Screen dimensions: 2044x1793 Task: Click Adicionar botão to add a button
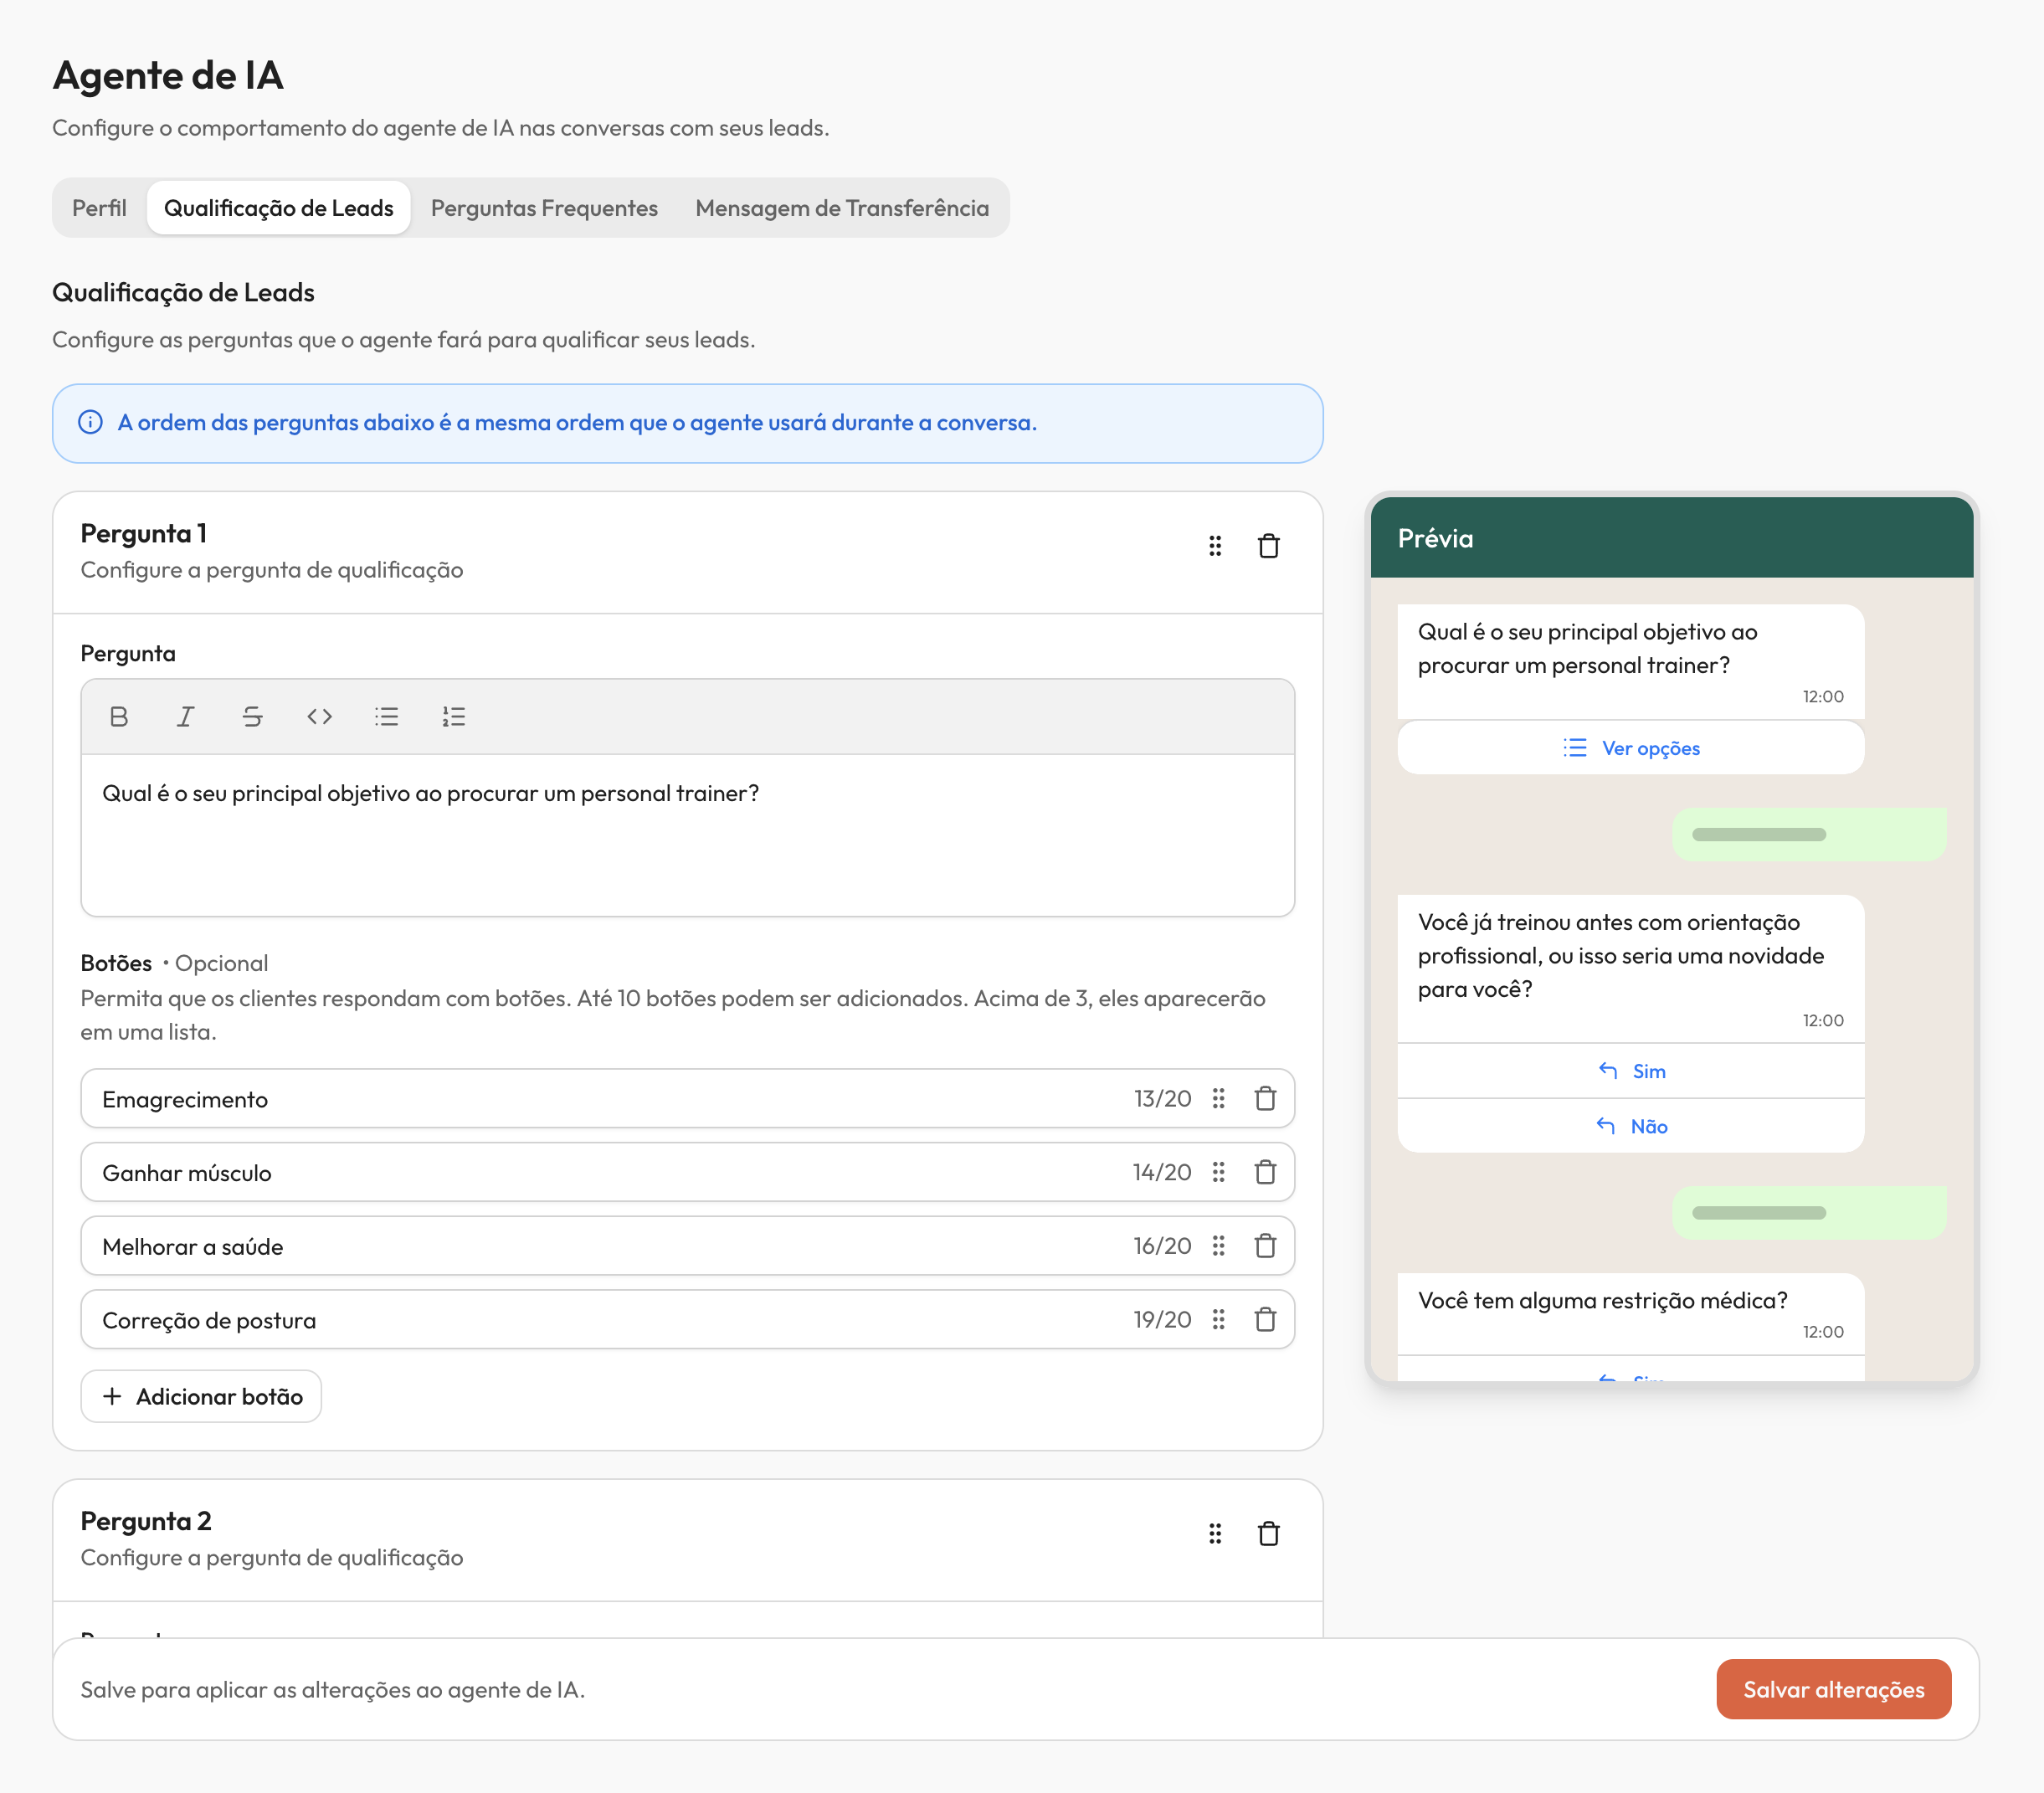pyautogui.click(x=201, y=1396)
